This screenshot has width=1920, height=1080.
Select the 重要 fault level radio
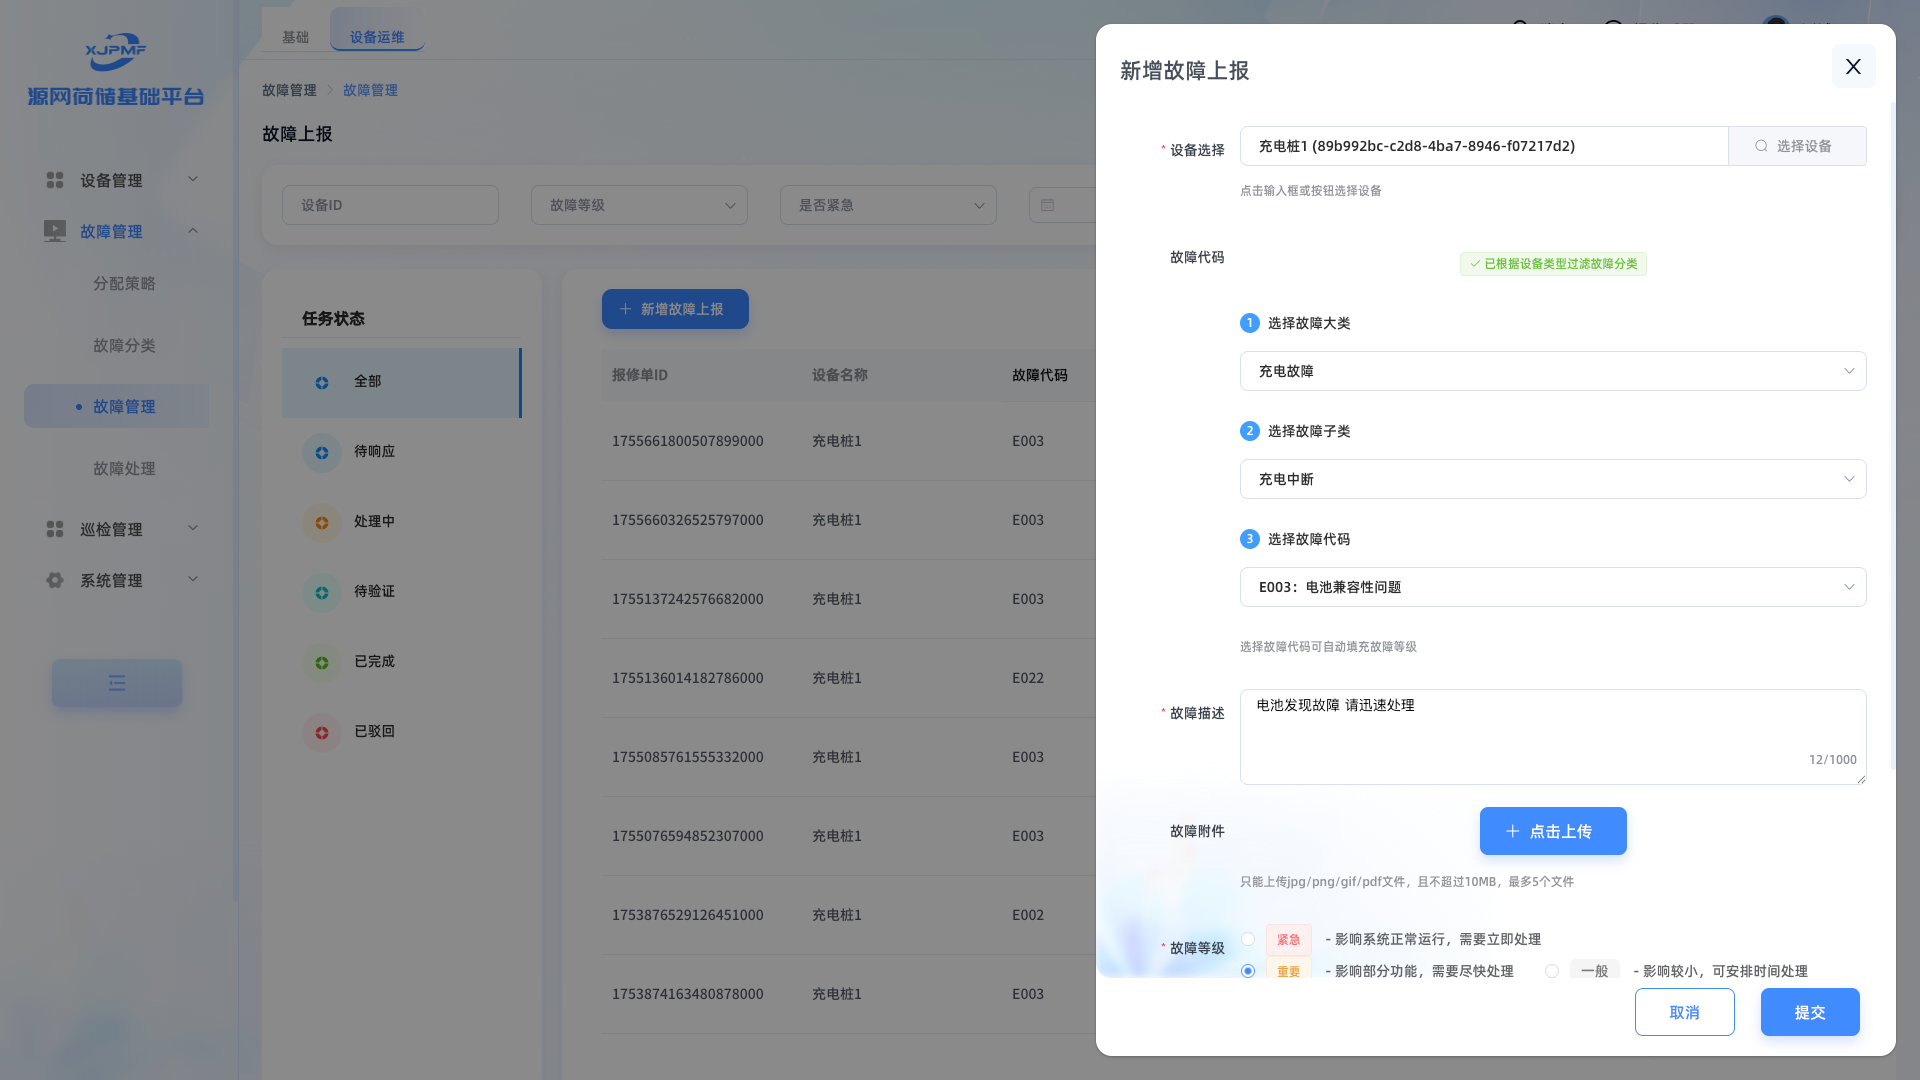[1248, 971]
